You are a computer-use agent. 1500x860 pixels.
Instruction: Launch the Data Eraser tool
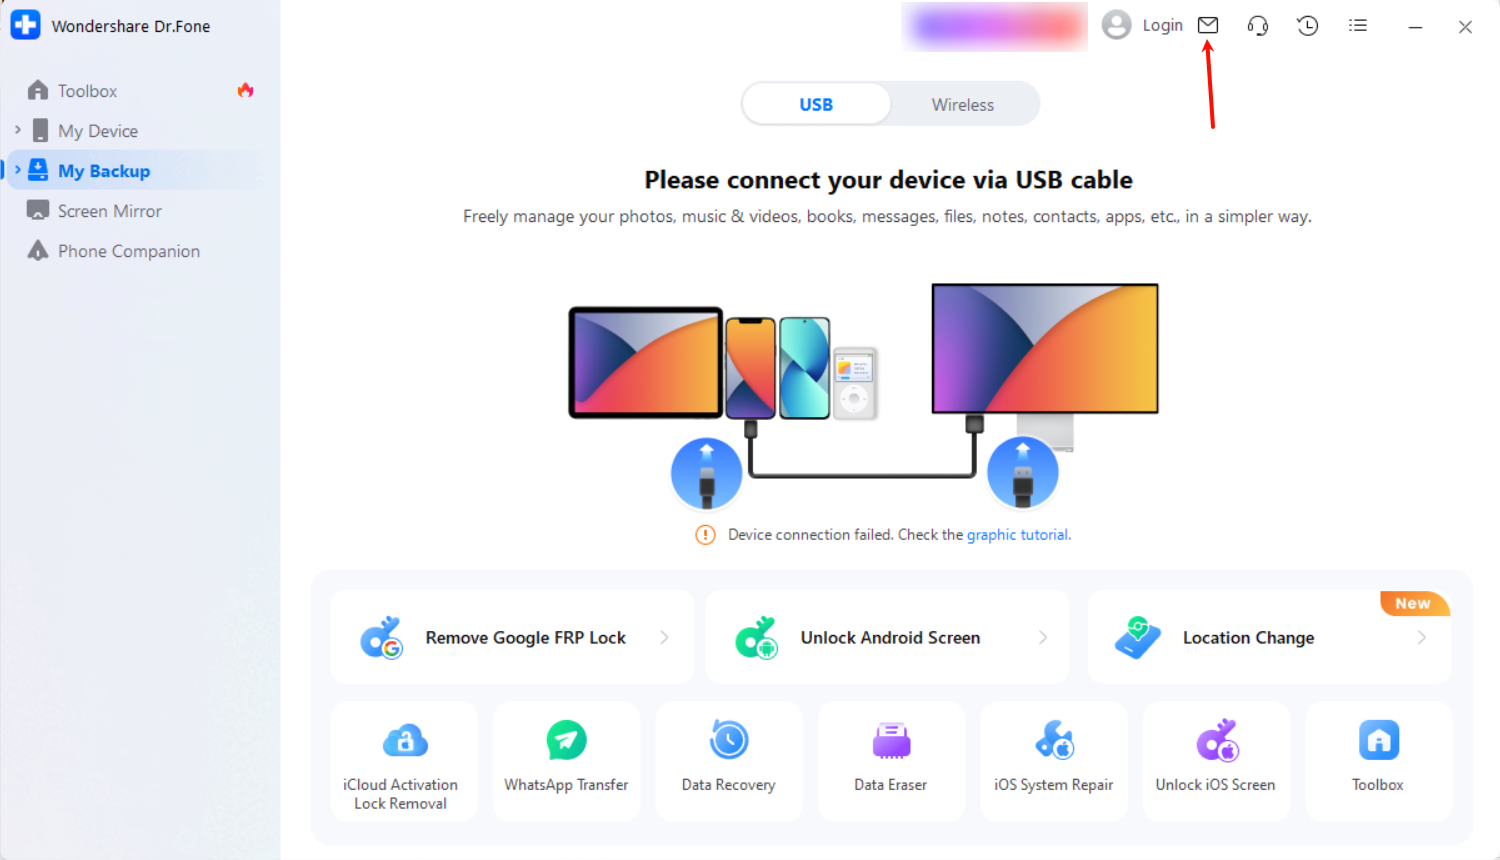(891, 761)
